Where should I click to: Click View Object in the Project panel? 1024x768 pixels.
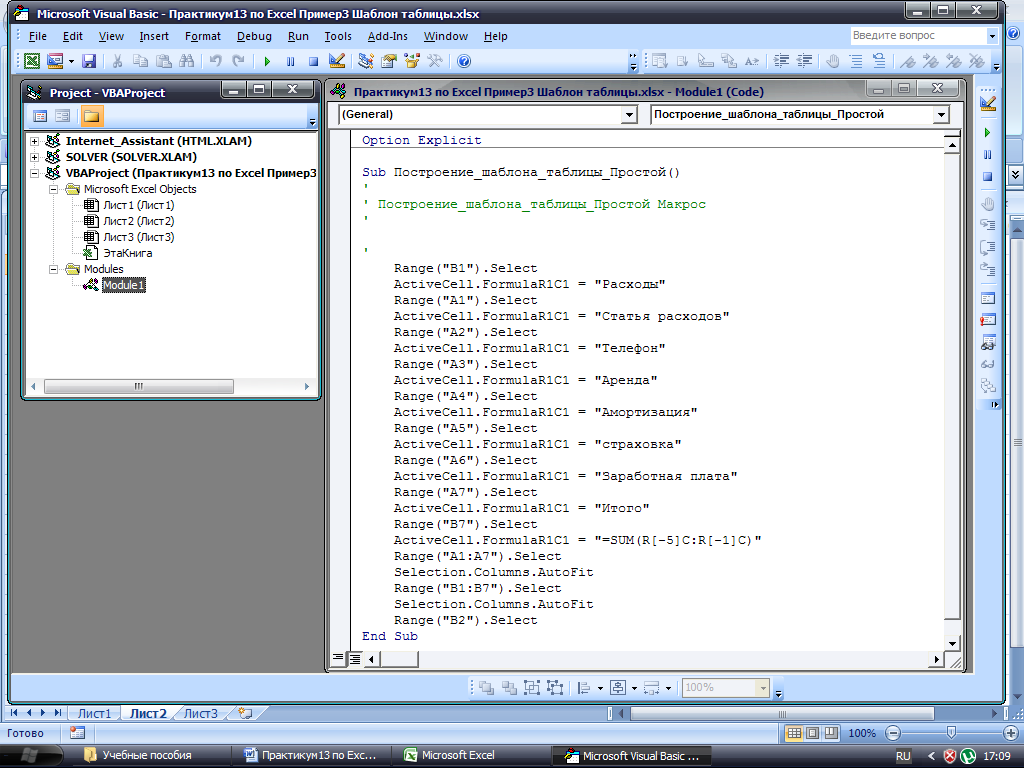pyautogui.click(x=63, y=116)
